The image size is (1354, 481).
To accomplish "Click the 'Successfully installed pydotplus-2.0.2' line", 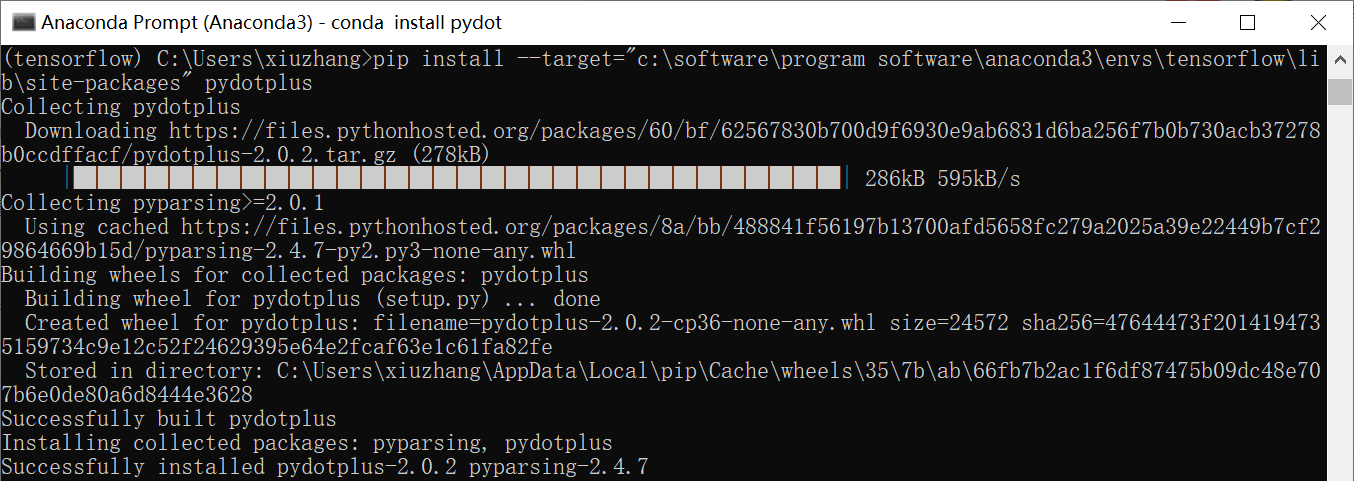I will [x=325, y=467].
